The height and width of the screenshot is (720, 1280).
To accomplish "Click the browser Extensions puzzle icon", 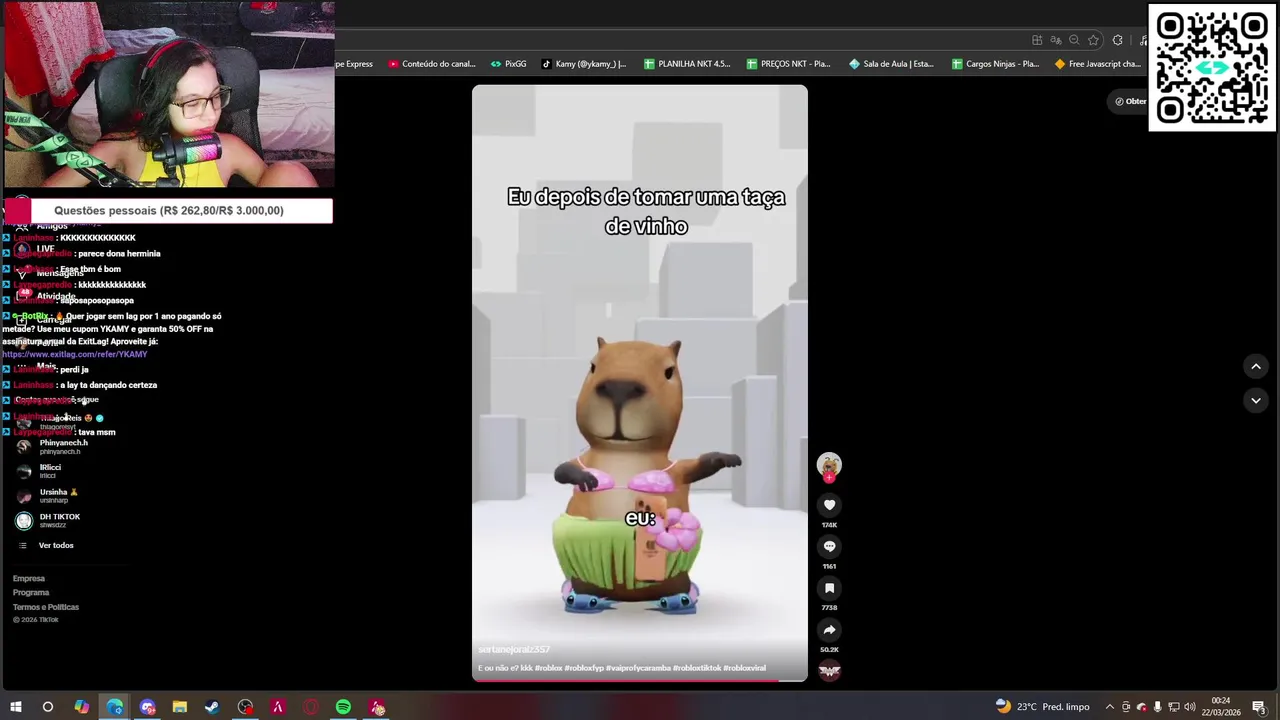I will coord(1117,40).
